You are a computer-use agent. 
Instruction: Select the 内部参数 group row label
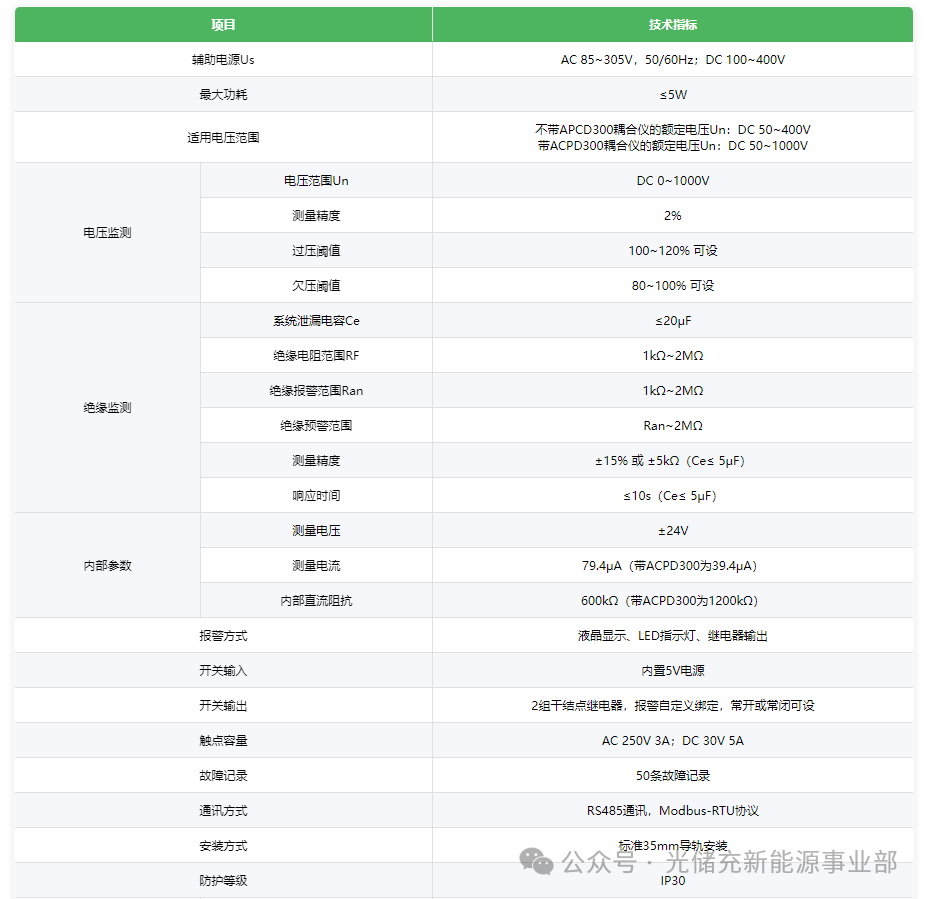[x=106, y=565]
